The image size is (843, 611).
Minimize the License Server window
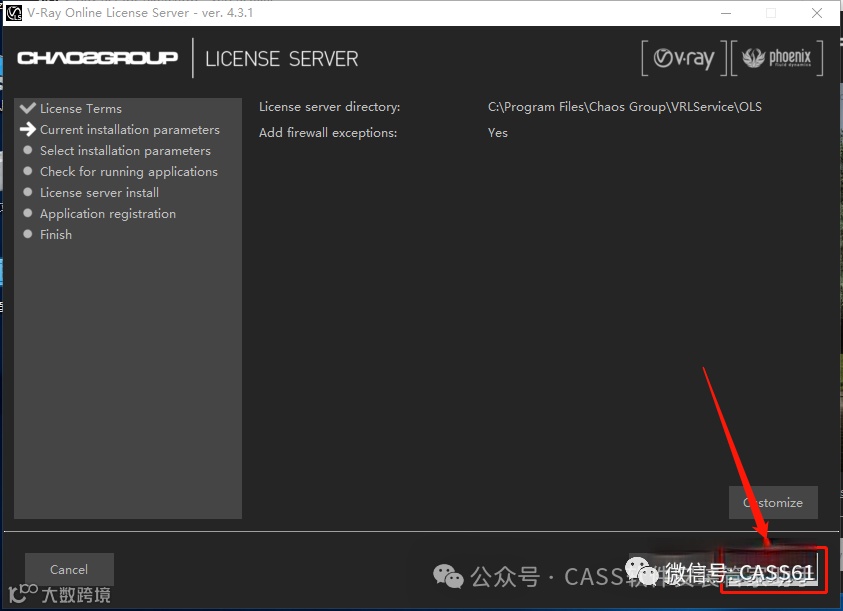pos(726,13)
